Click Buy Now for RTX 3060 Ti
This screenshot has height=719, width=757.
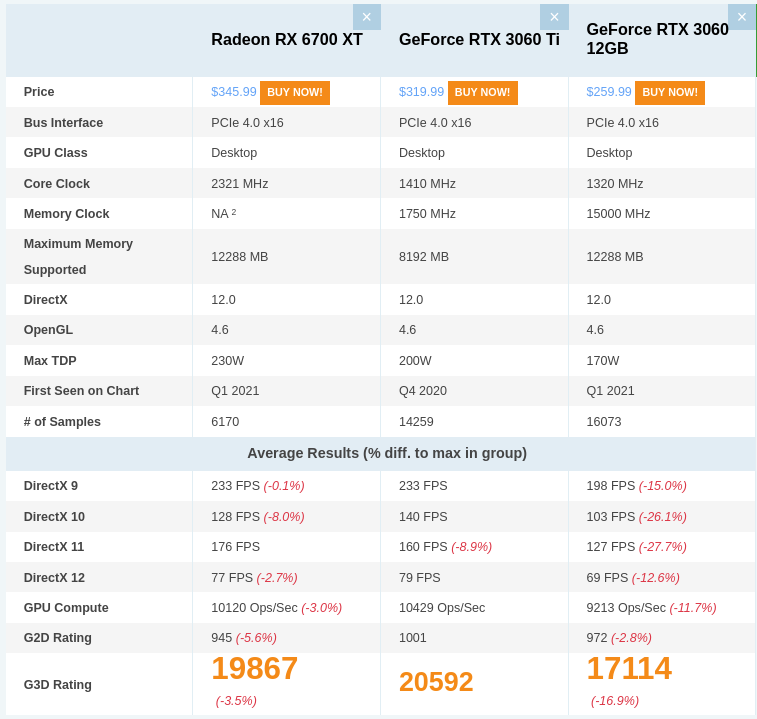coord(482,92)
